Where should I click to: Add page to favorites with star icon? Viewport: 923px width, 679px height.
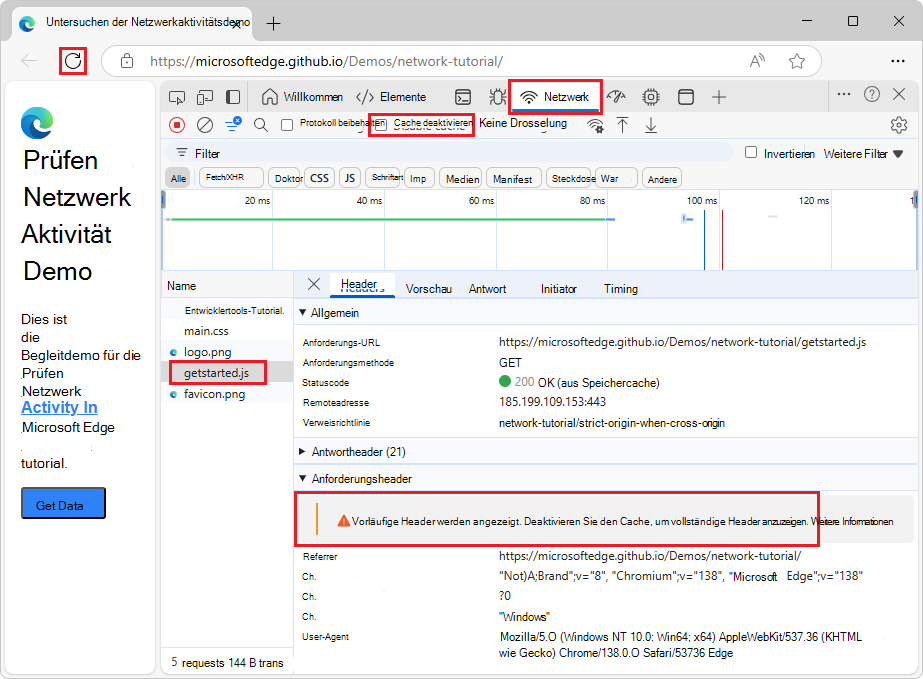pyautogui.click(x=797, y=61)
